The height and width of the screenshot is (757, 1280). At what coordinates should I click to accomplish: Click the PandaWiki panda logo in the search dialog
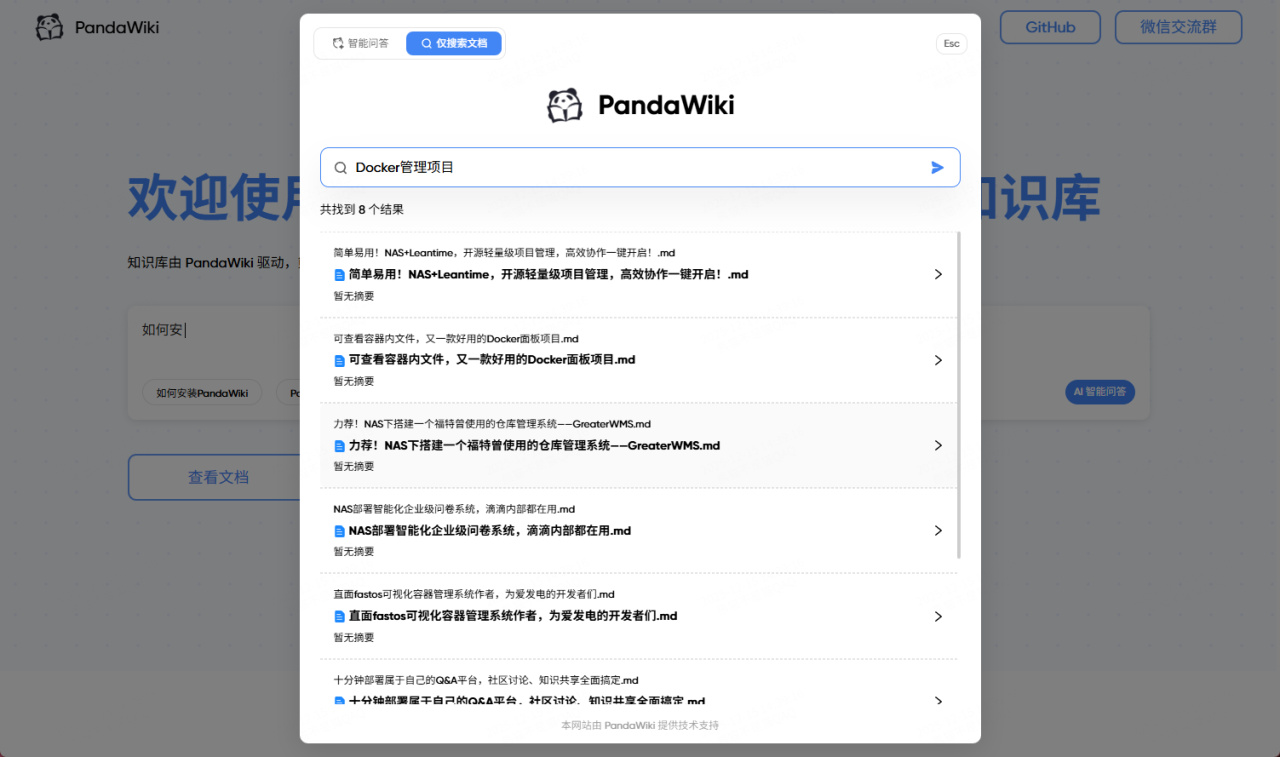pos(565,105)
